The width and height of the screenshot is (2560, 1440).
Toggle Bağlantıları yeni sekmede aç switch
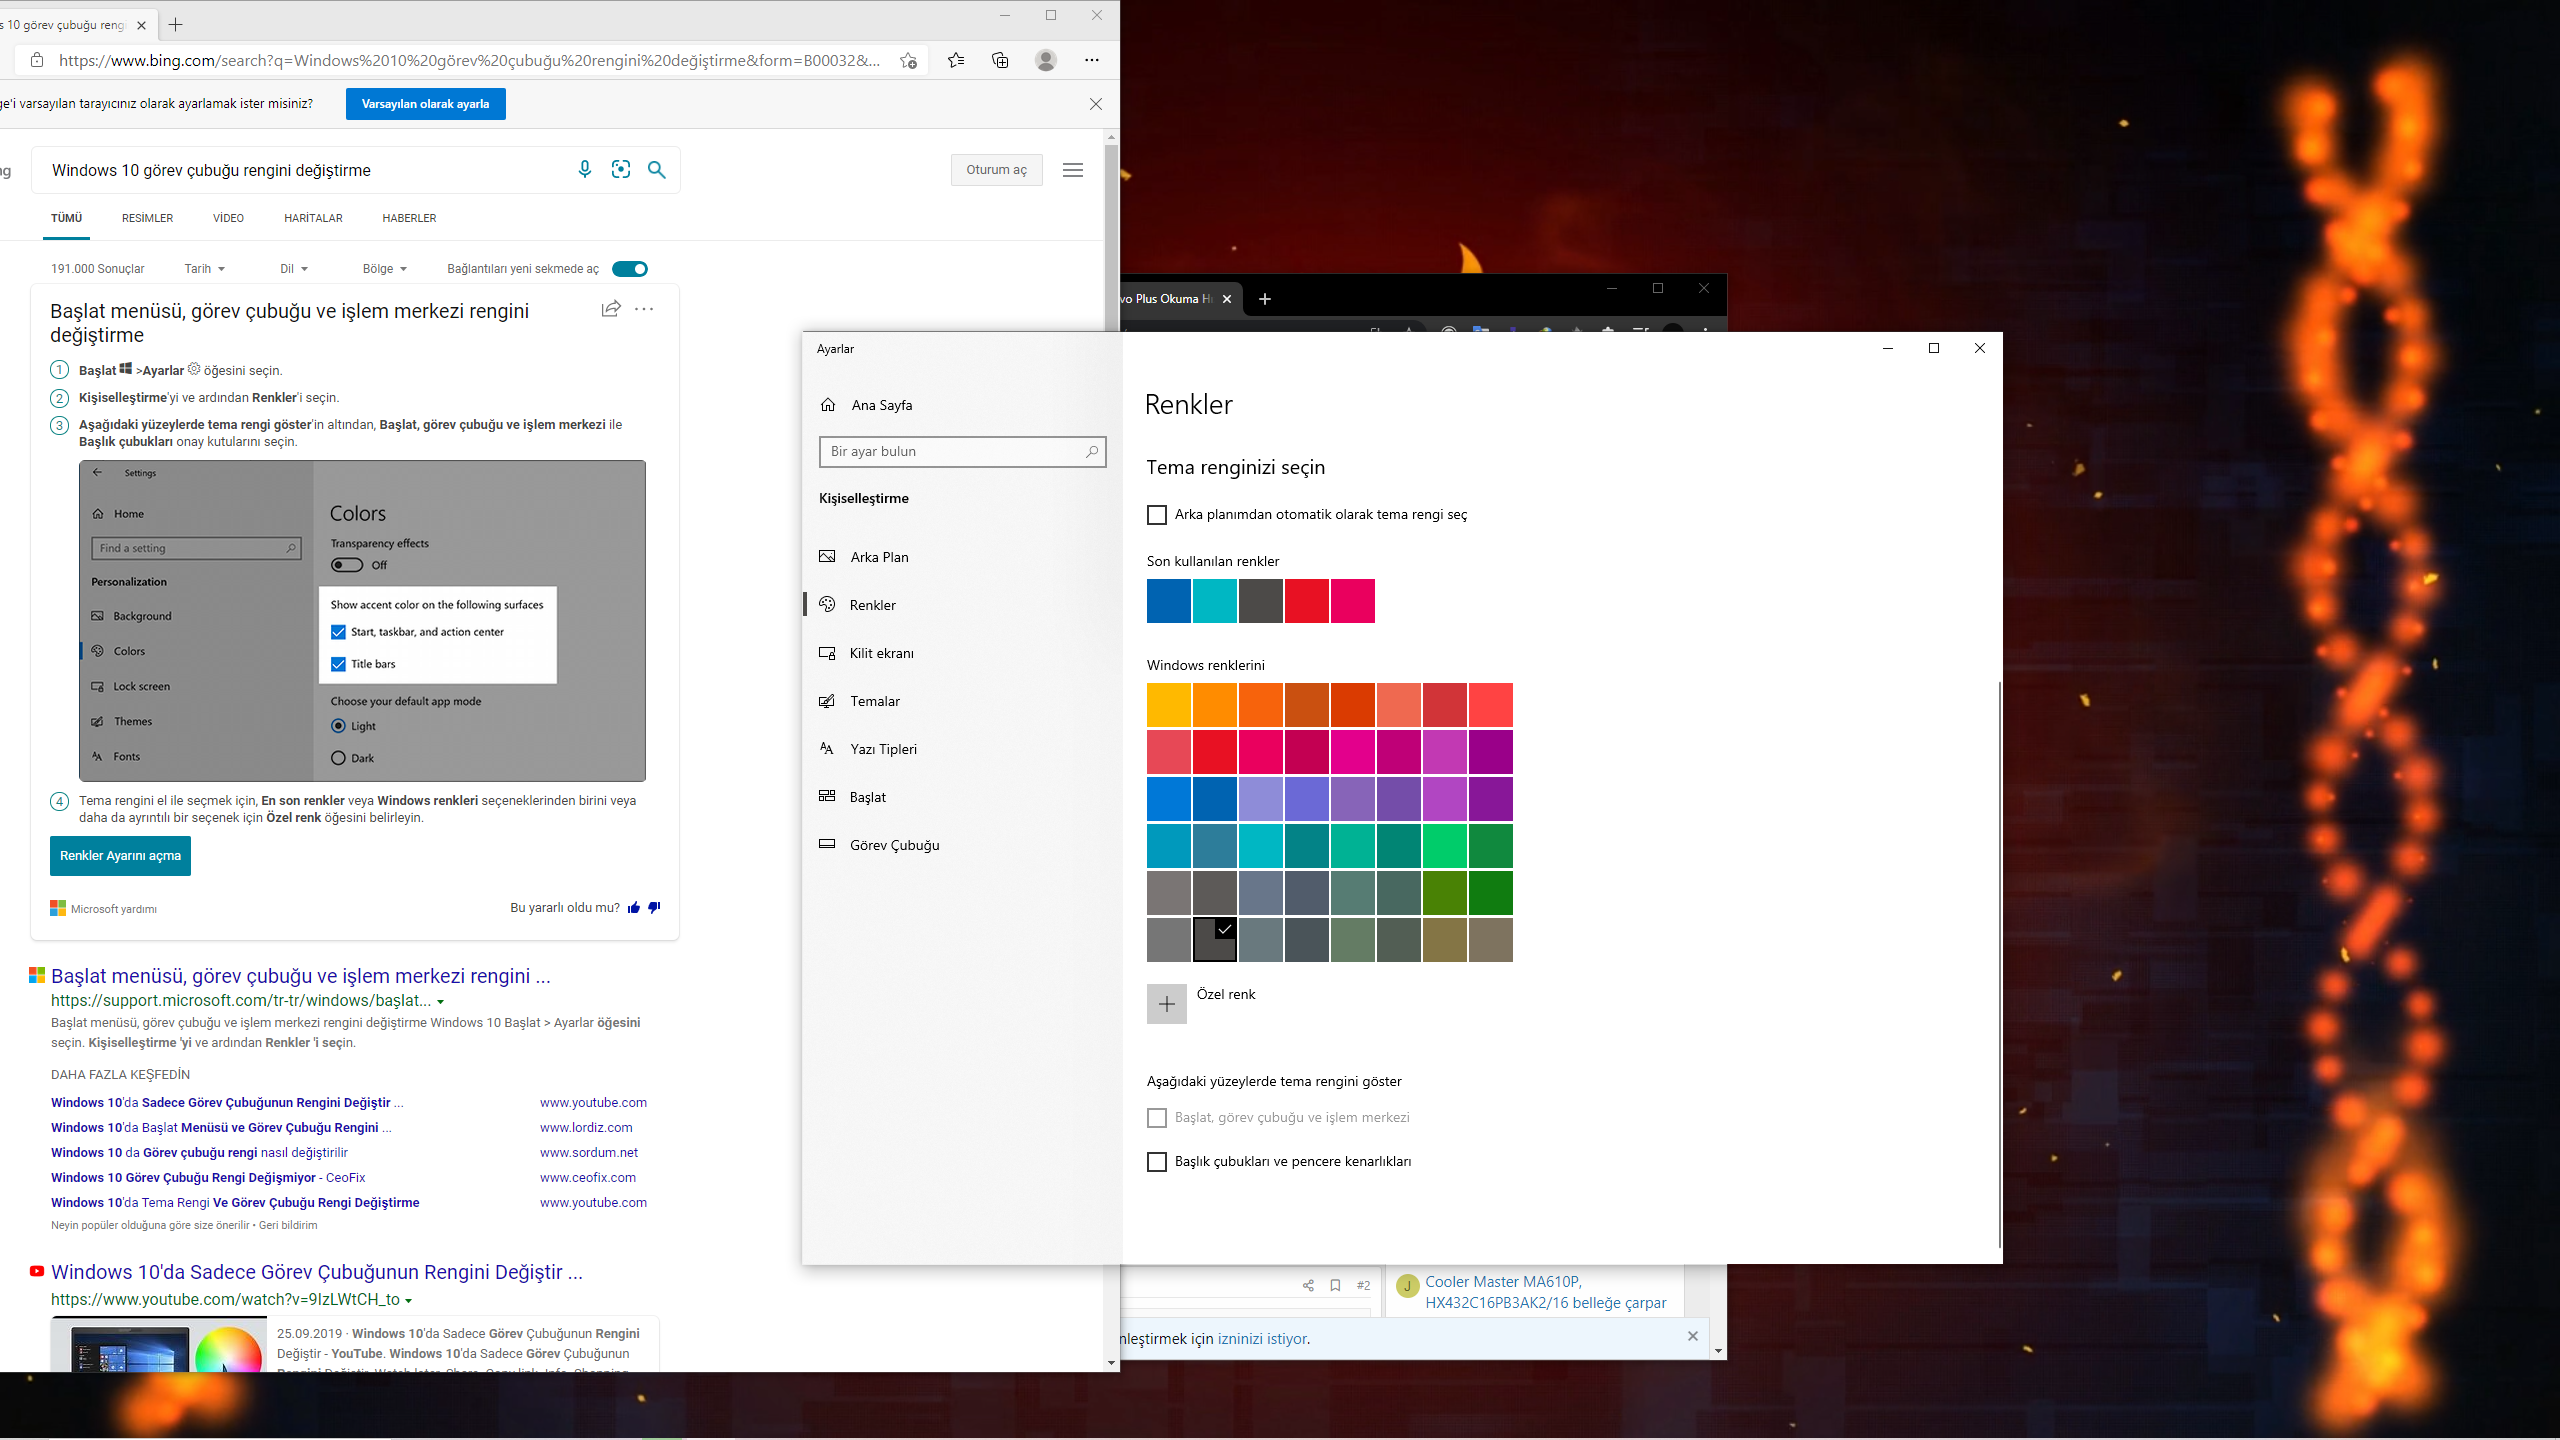point(630,269)
